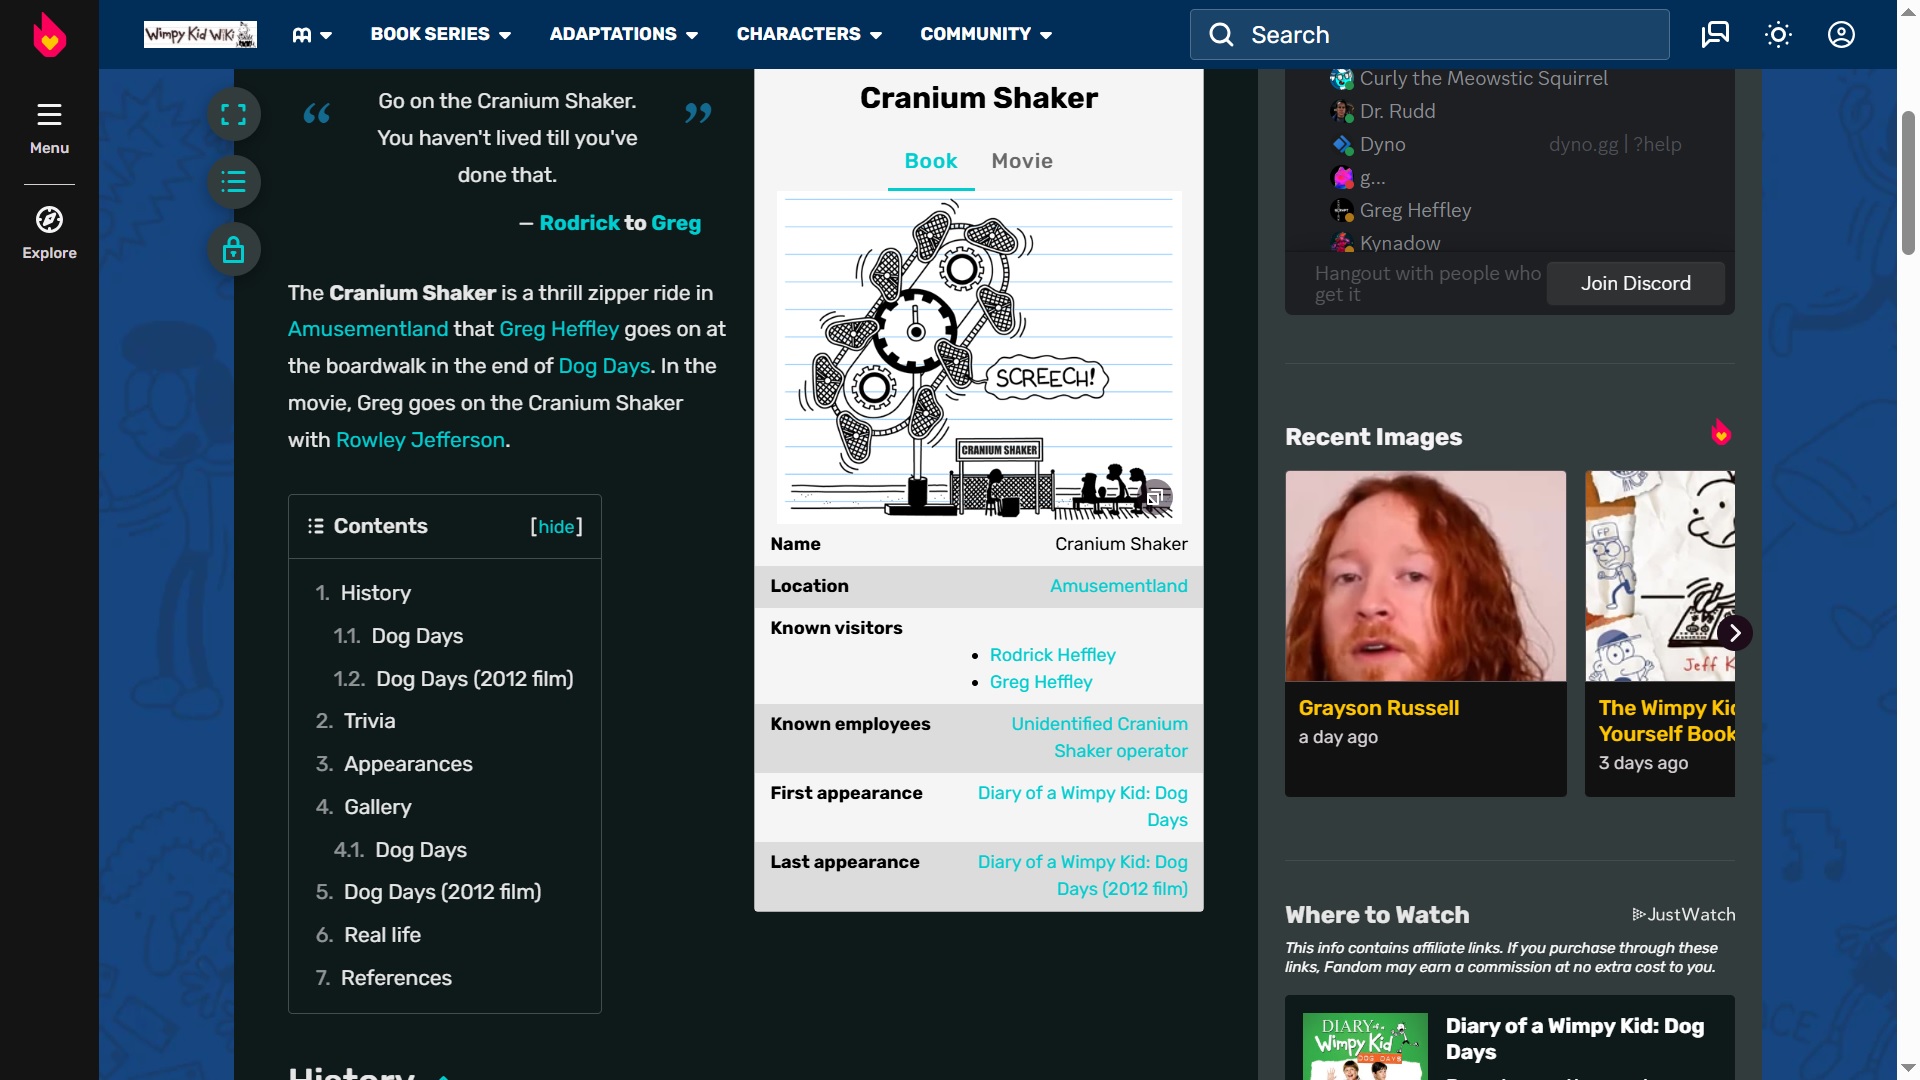Open the user account profile icon

pyautogui.click(x=1841, y=35)
